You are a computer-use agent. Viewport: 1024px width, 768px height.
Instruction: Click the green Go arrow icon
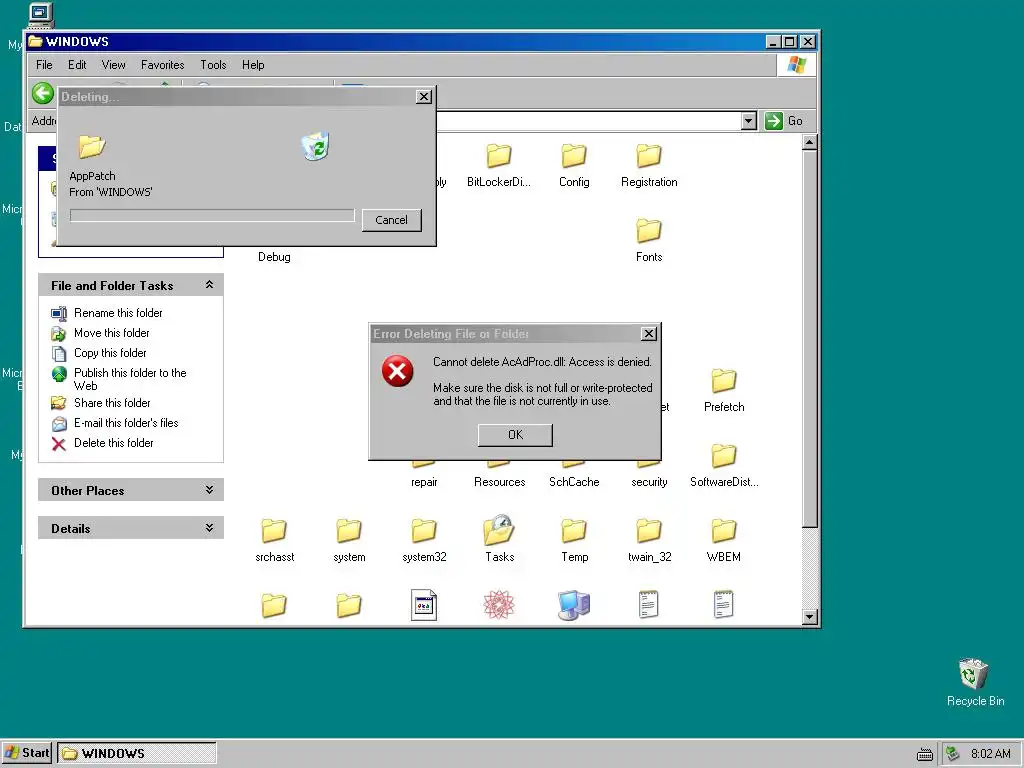pyautogui.click(x=774, y=121)
